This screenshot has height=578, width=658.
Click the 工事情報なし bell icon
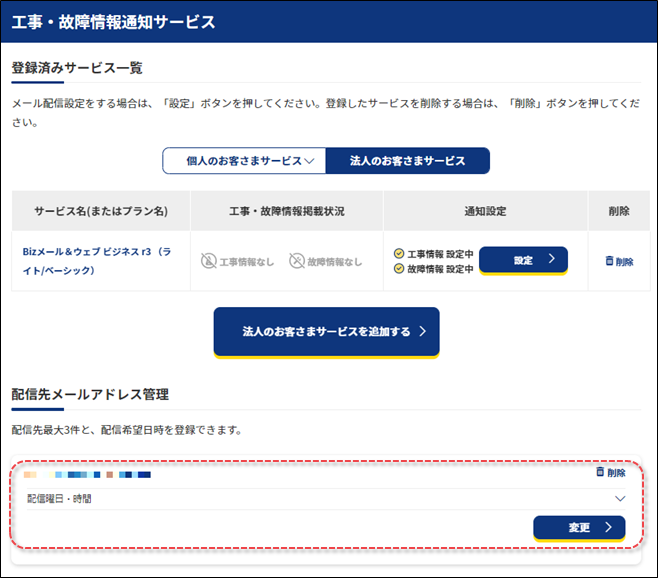pyautogui.click(x=209, y=261)
